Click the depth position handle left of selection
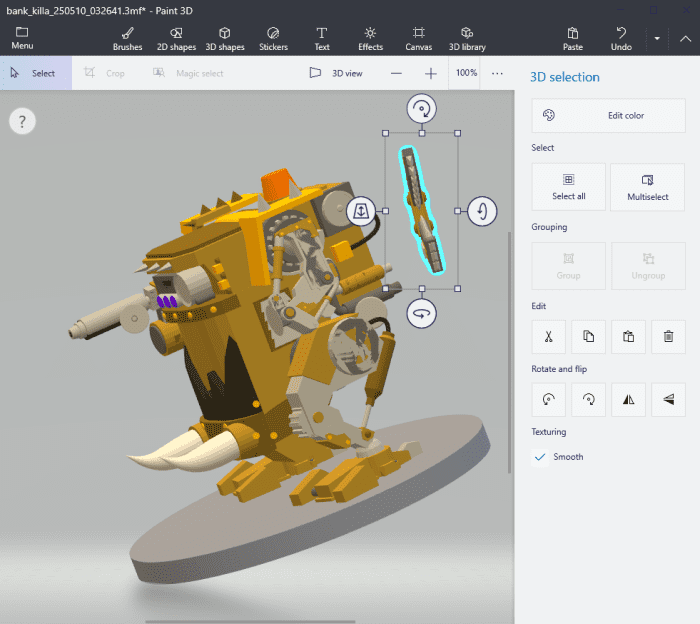The width and height of the screenshot is (700, 624). (361, 211)
